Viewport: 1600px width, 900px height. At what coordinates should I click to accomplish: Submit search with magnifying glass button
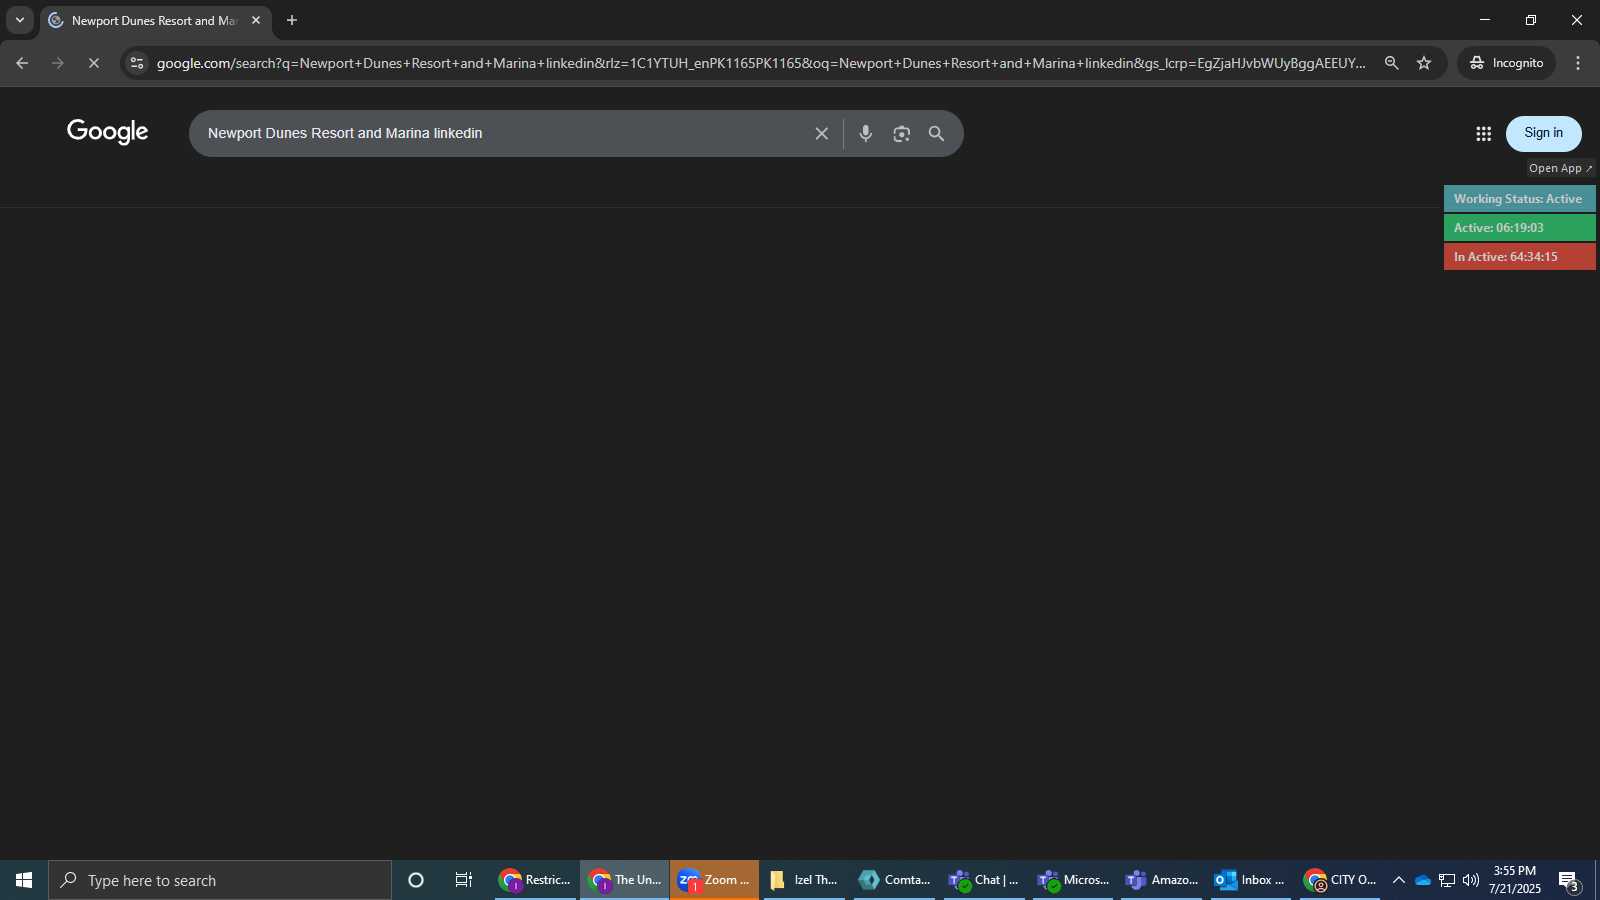[x=937, y=133]
